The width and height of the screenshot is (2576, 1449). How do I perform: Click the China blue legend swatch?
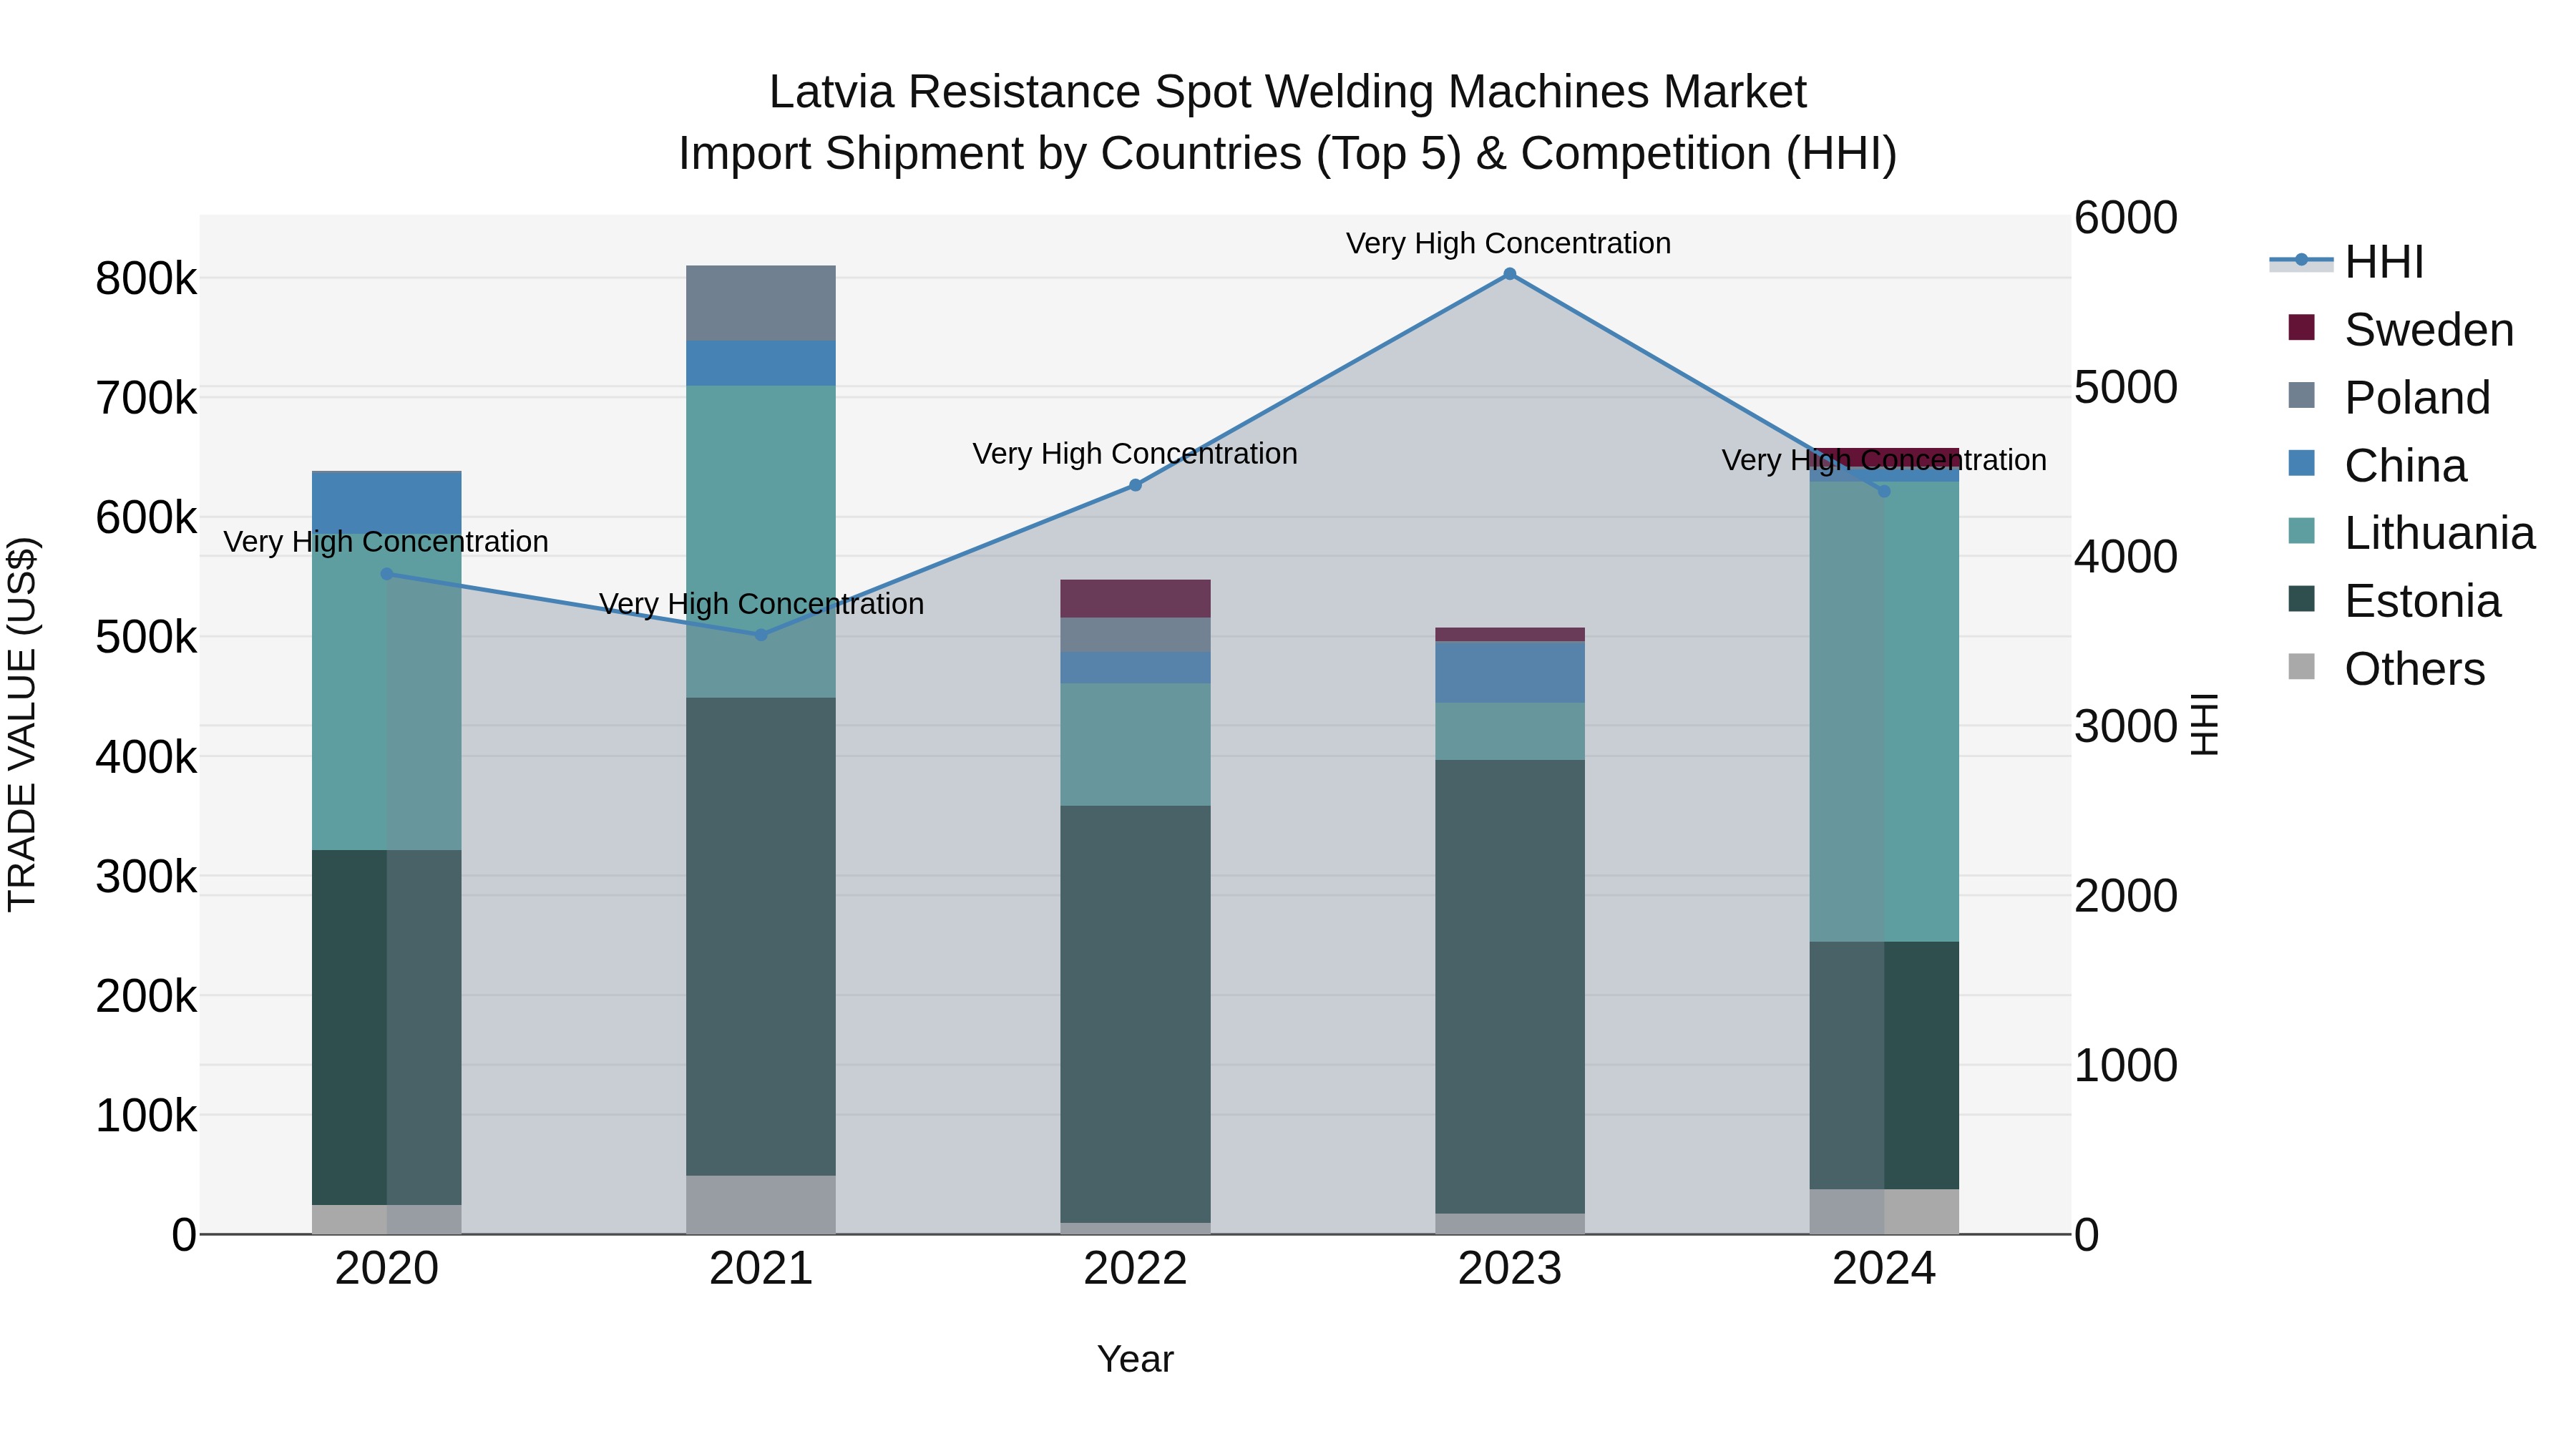2301,463
